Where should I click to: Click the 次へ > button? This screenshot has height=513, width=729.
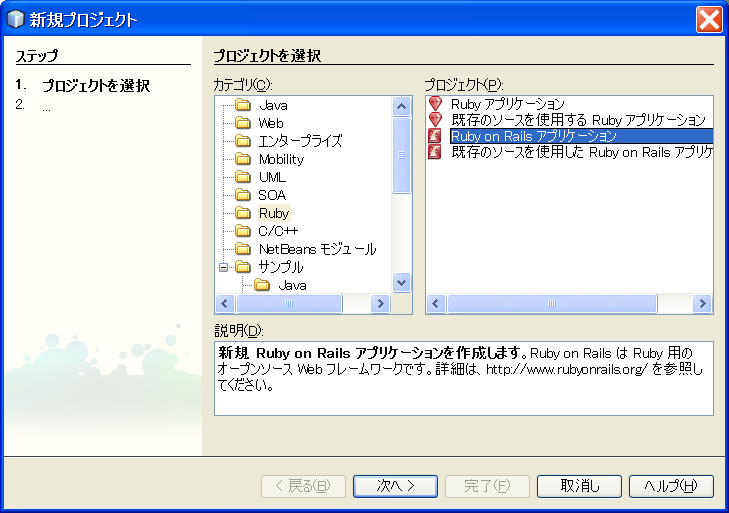(x=395, y=486)
